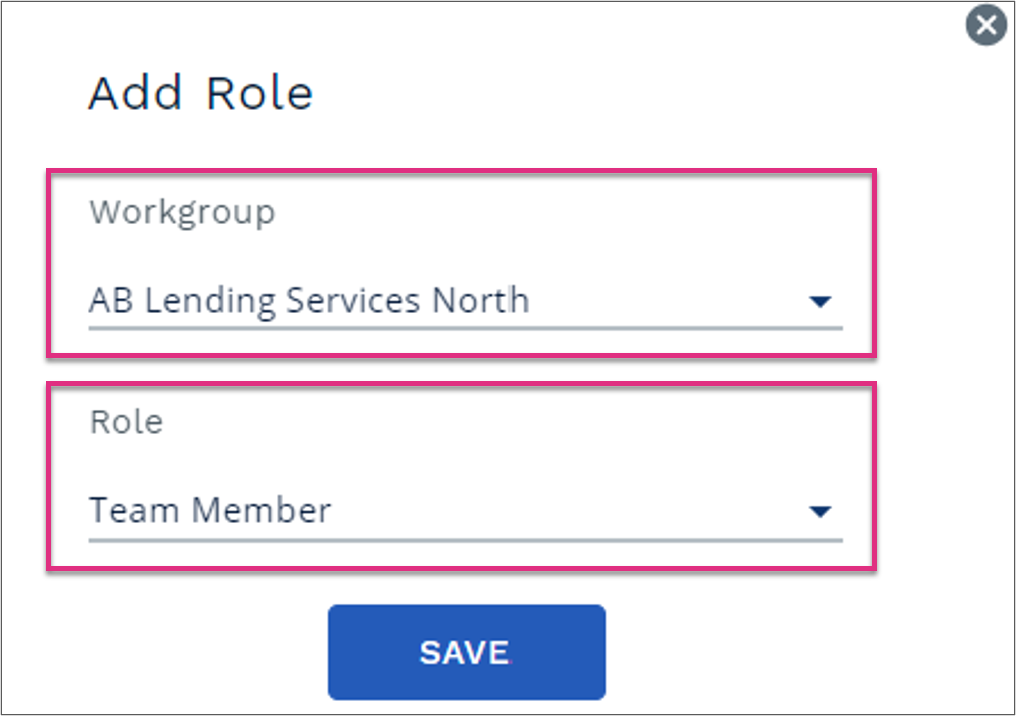Select the Team Member text
Screen dimensions: 1016x716
(x=210, y=510)
